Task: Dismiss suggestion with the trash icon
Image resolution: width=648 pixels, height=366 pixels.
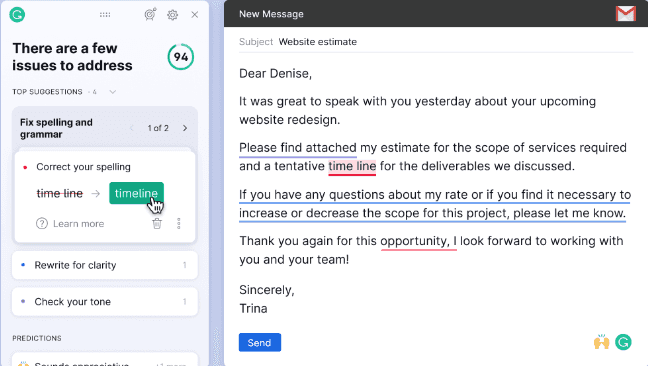Action: click(157, 223)
